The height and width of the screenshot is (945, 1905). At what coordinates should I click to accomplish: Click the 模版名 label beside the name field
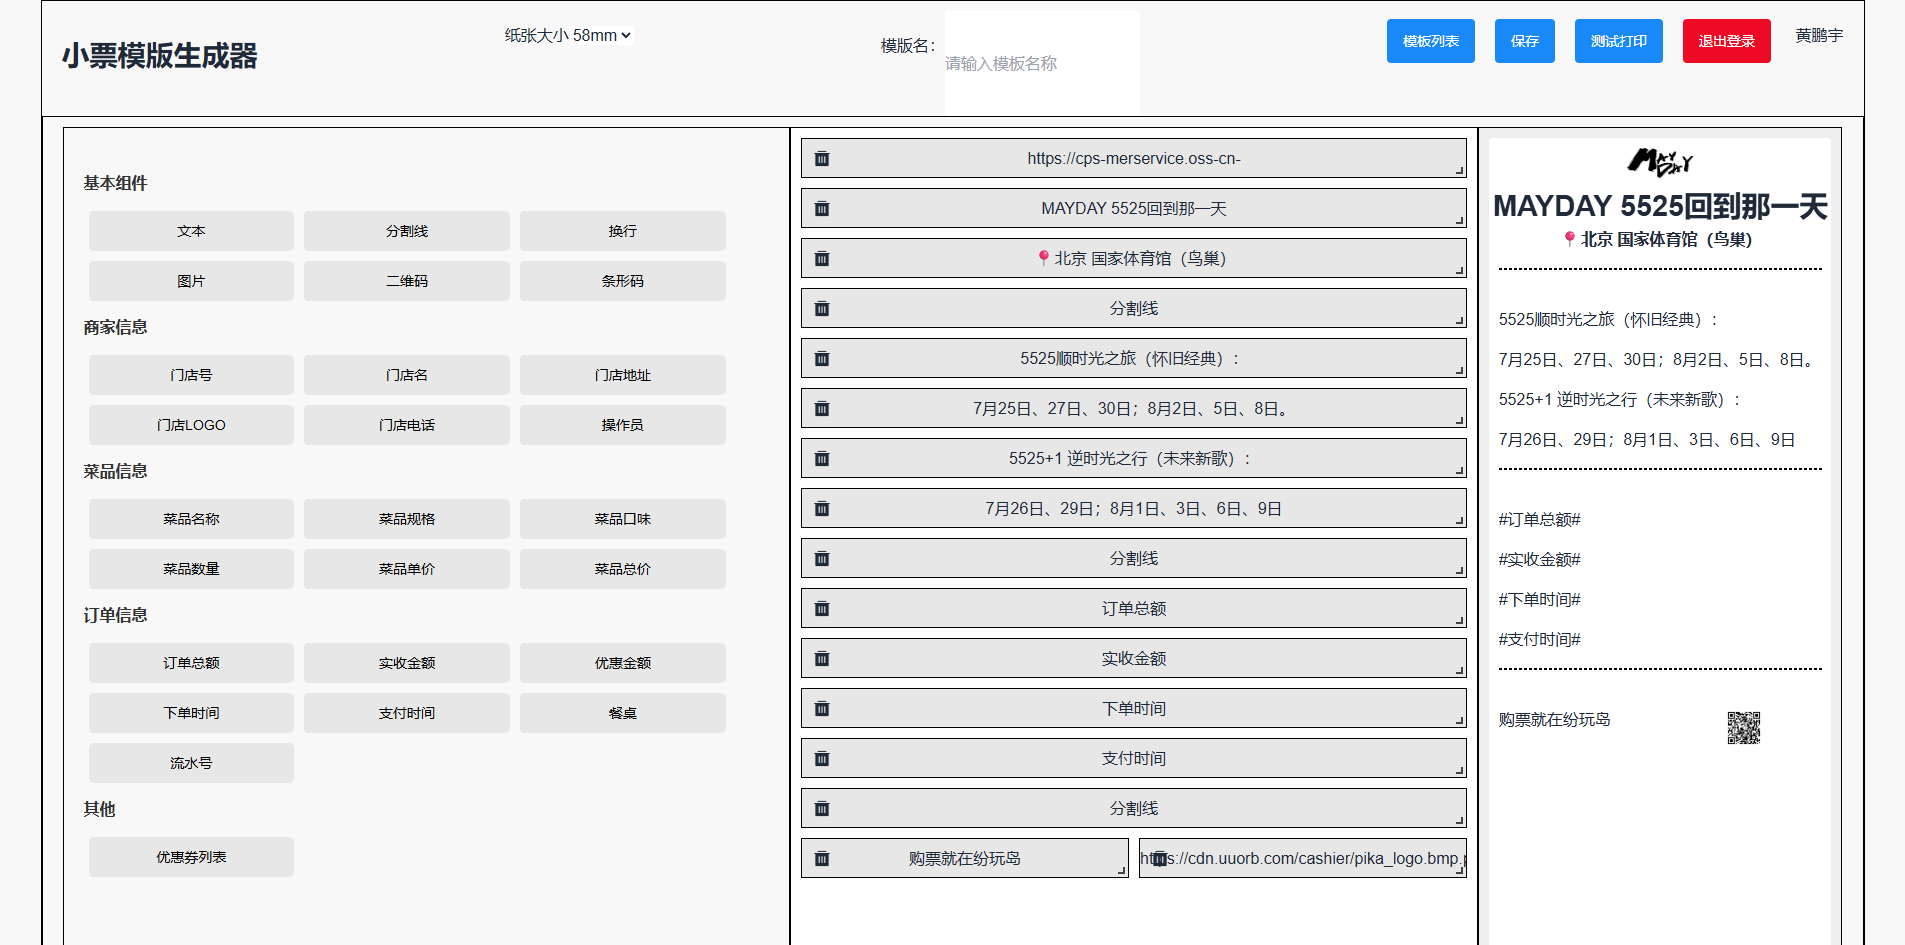908,46
